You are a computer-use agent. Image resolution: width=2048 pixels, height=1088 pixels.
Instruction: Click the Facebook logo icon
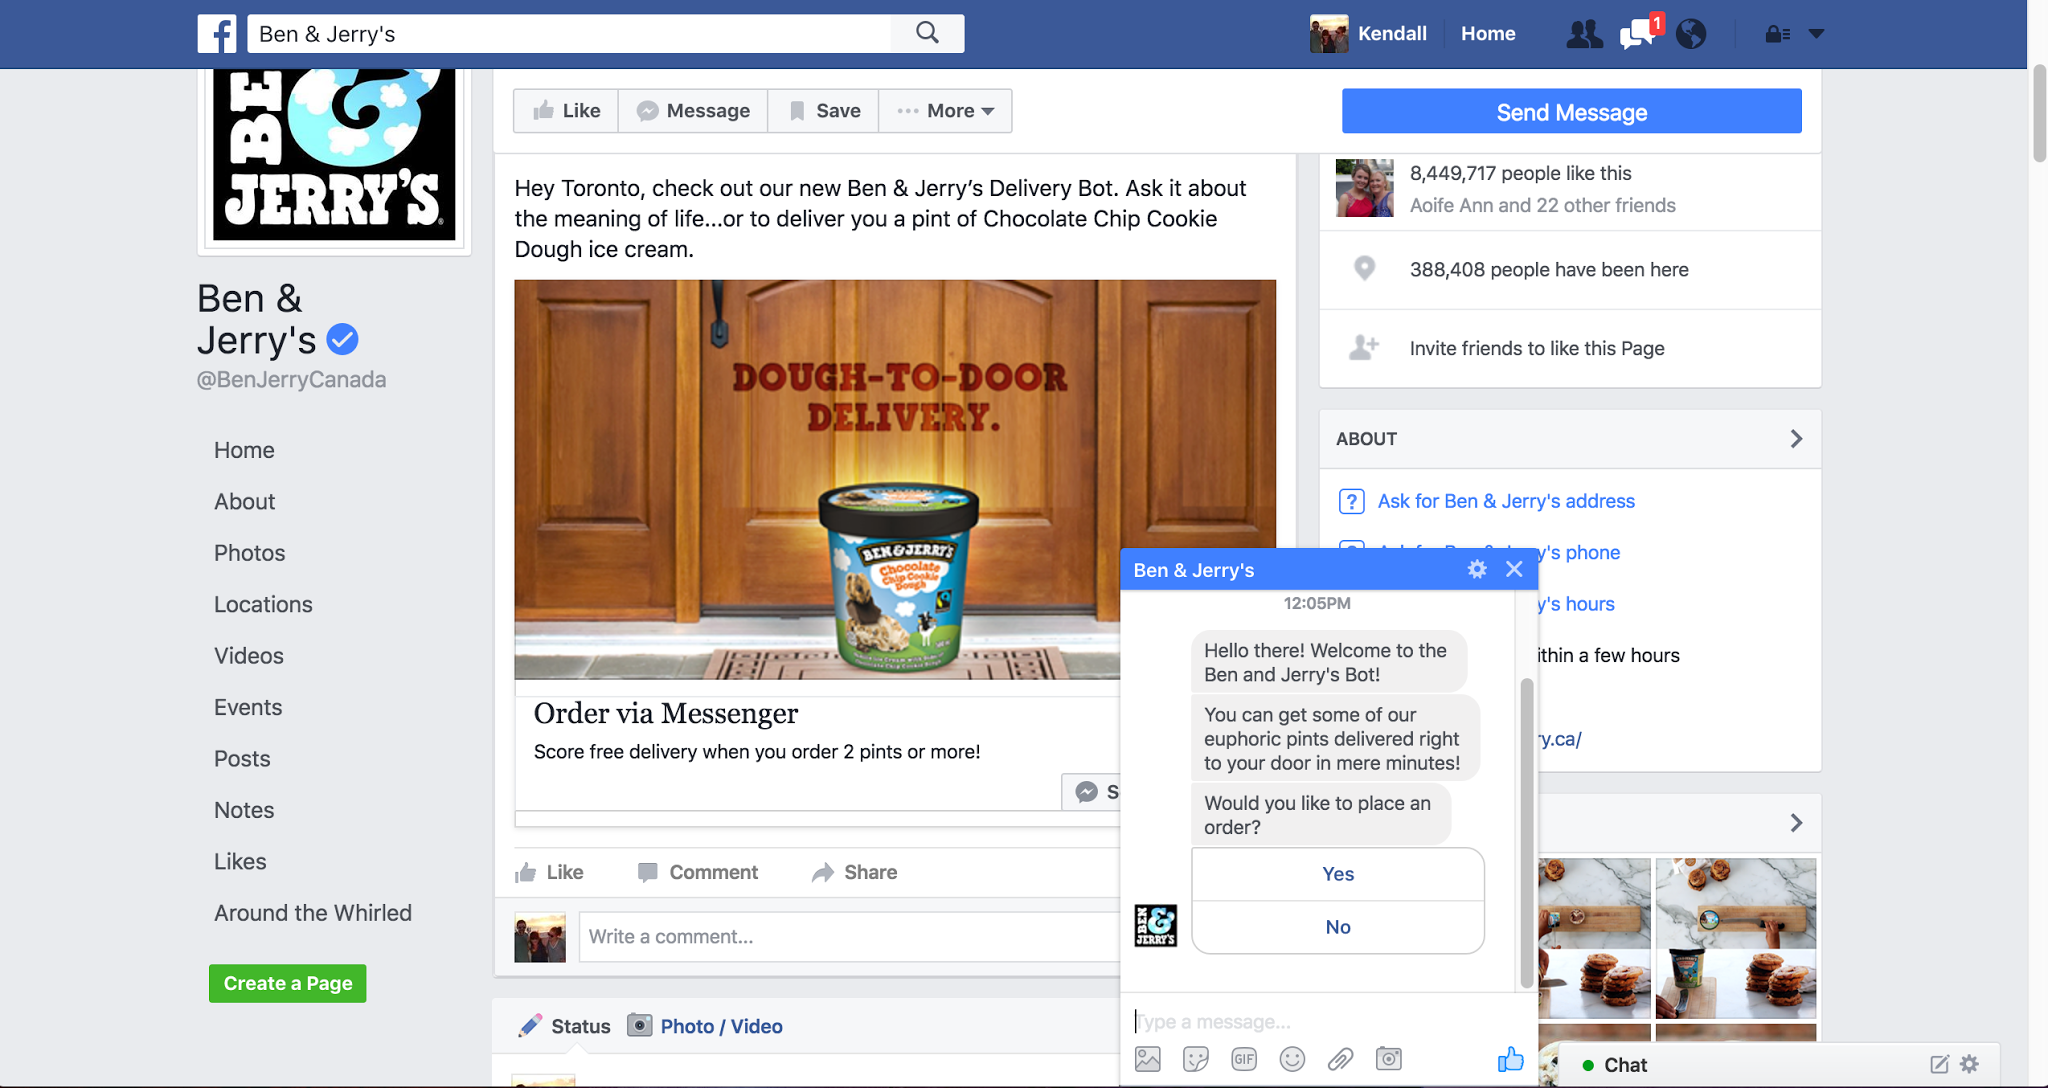[x=217, y=34]
